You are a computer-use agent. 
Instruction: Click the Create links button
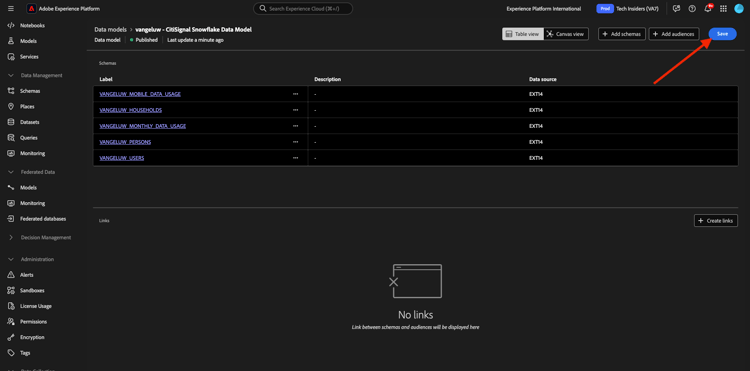(x=716, y=221)
